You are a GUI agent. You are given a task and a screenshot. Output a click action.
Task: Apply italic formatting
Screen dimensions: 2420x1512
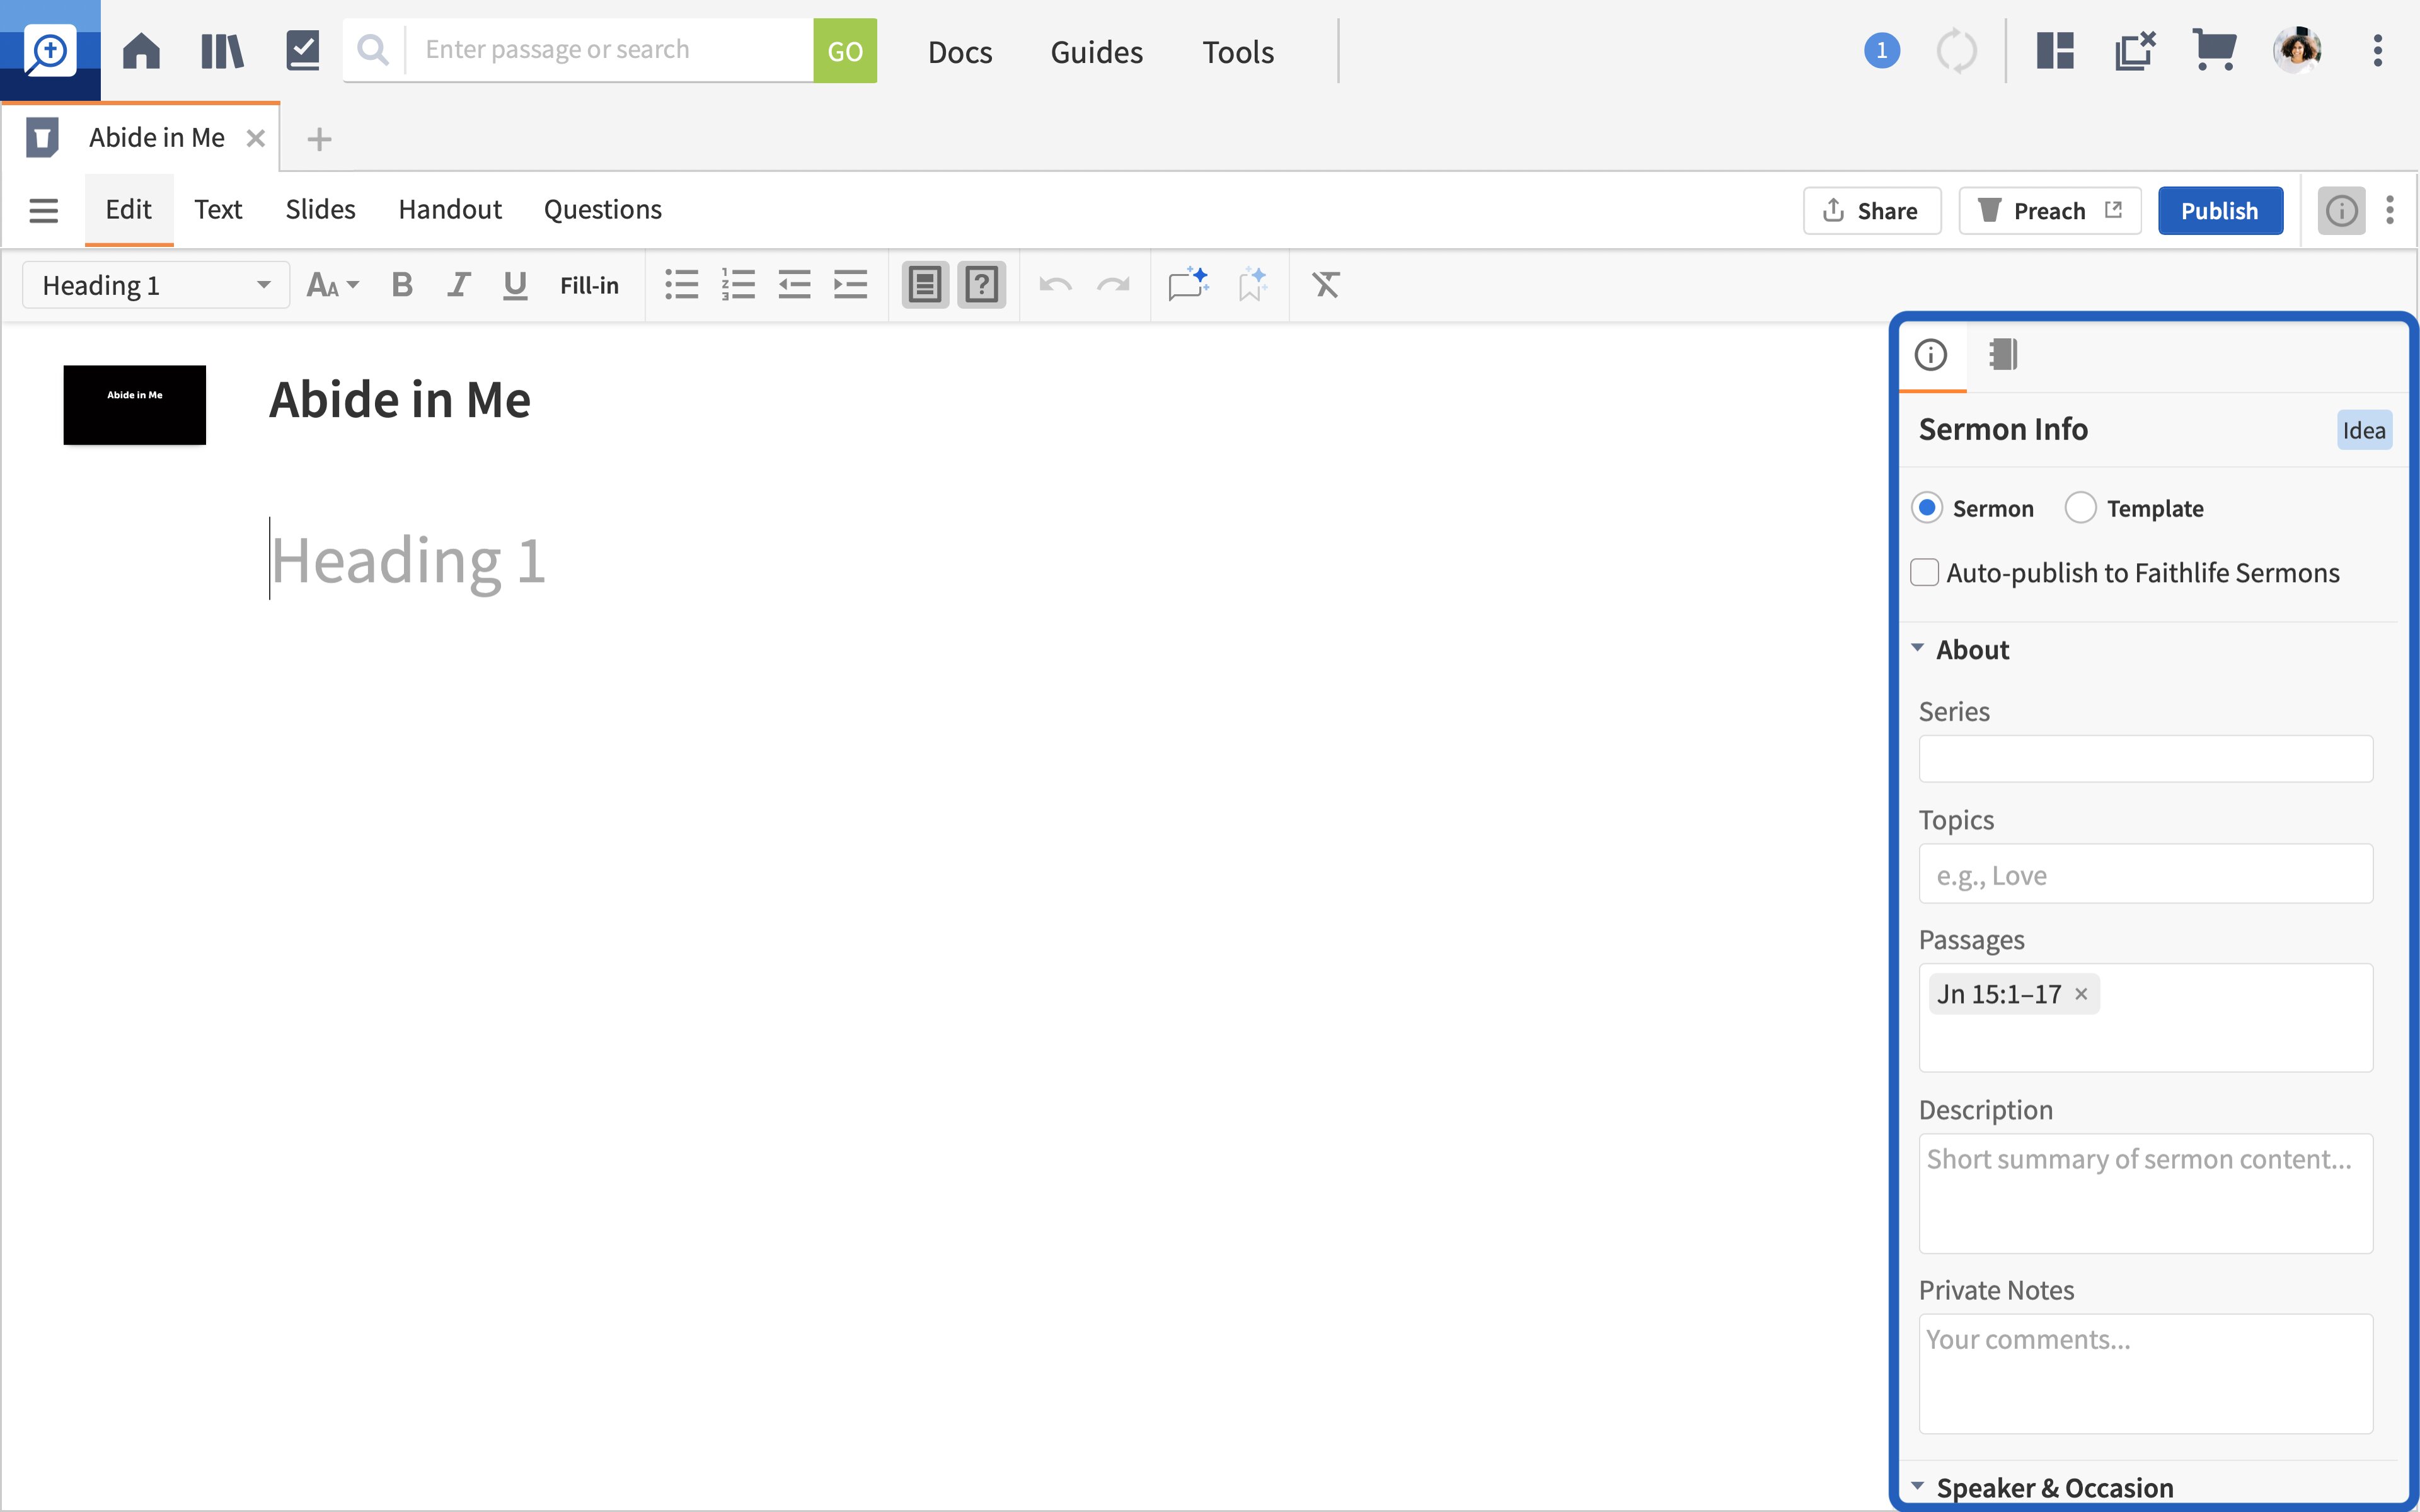(x=458, y=285)
